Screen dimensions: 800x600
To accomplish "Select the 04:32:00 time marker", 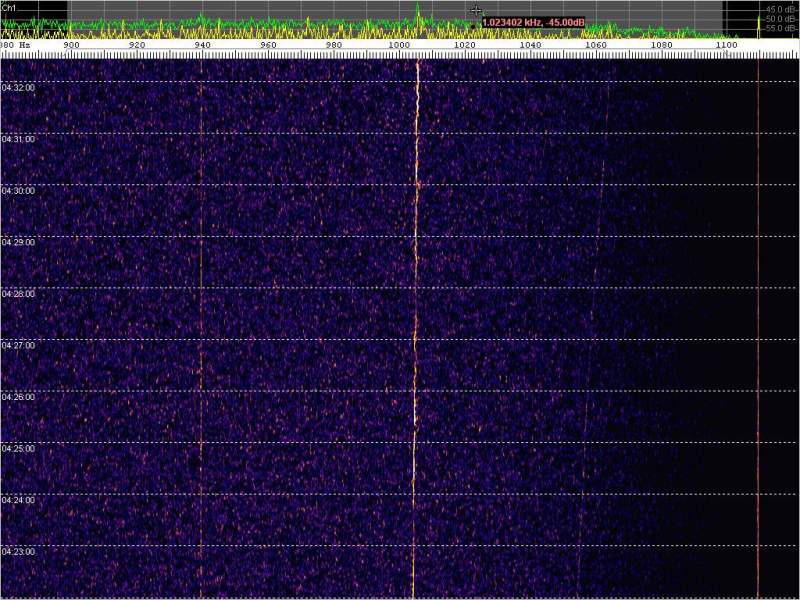I will click(18, 88).
